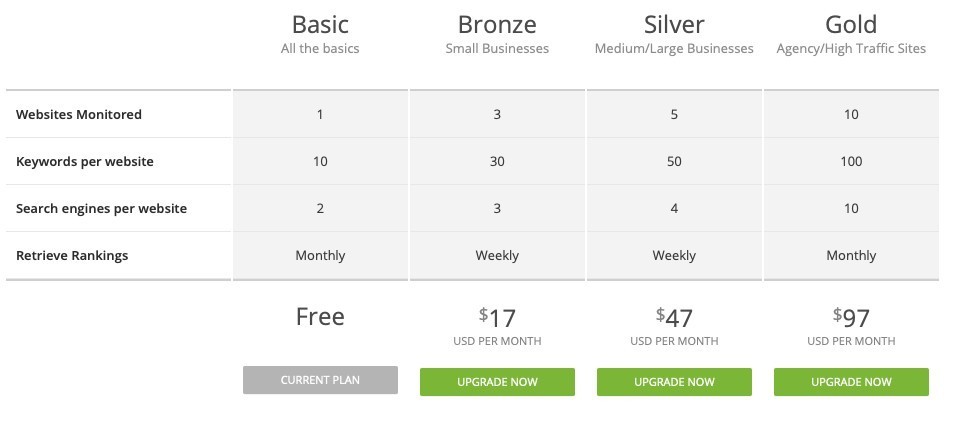The image size is (954, 429).
Task: Click the Free price text
Action: [x=320, y=317]
